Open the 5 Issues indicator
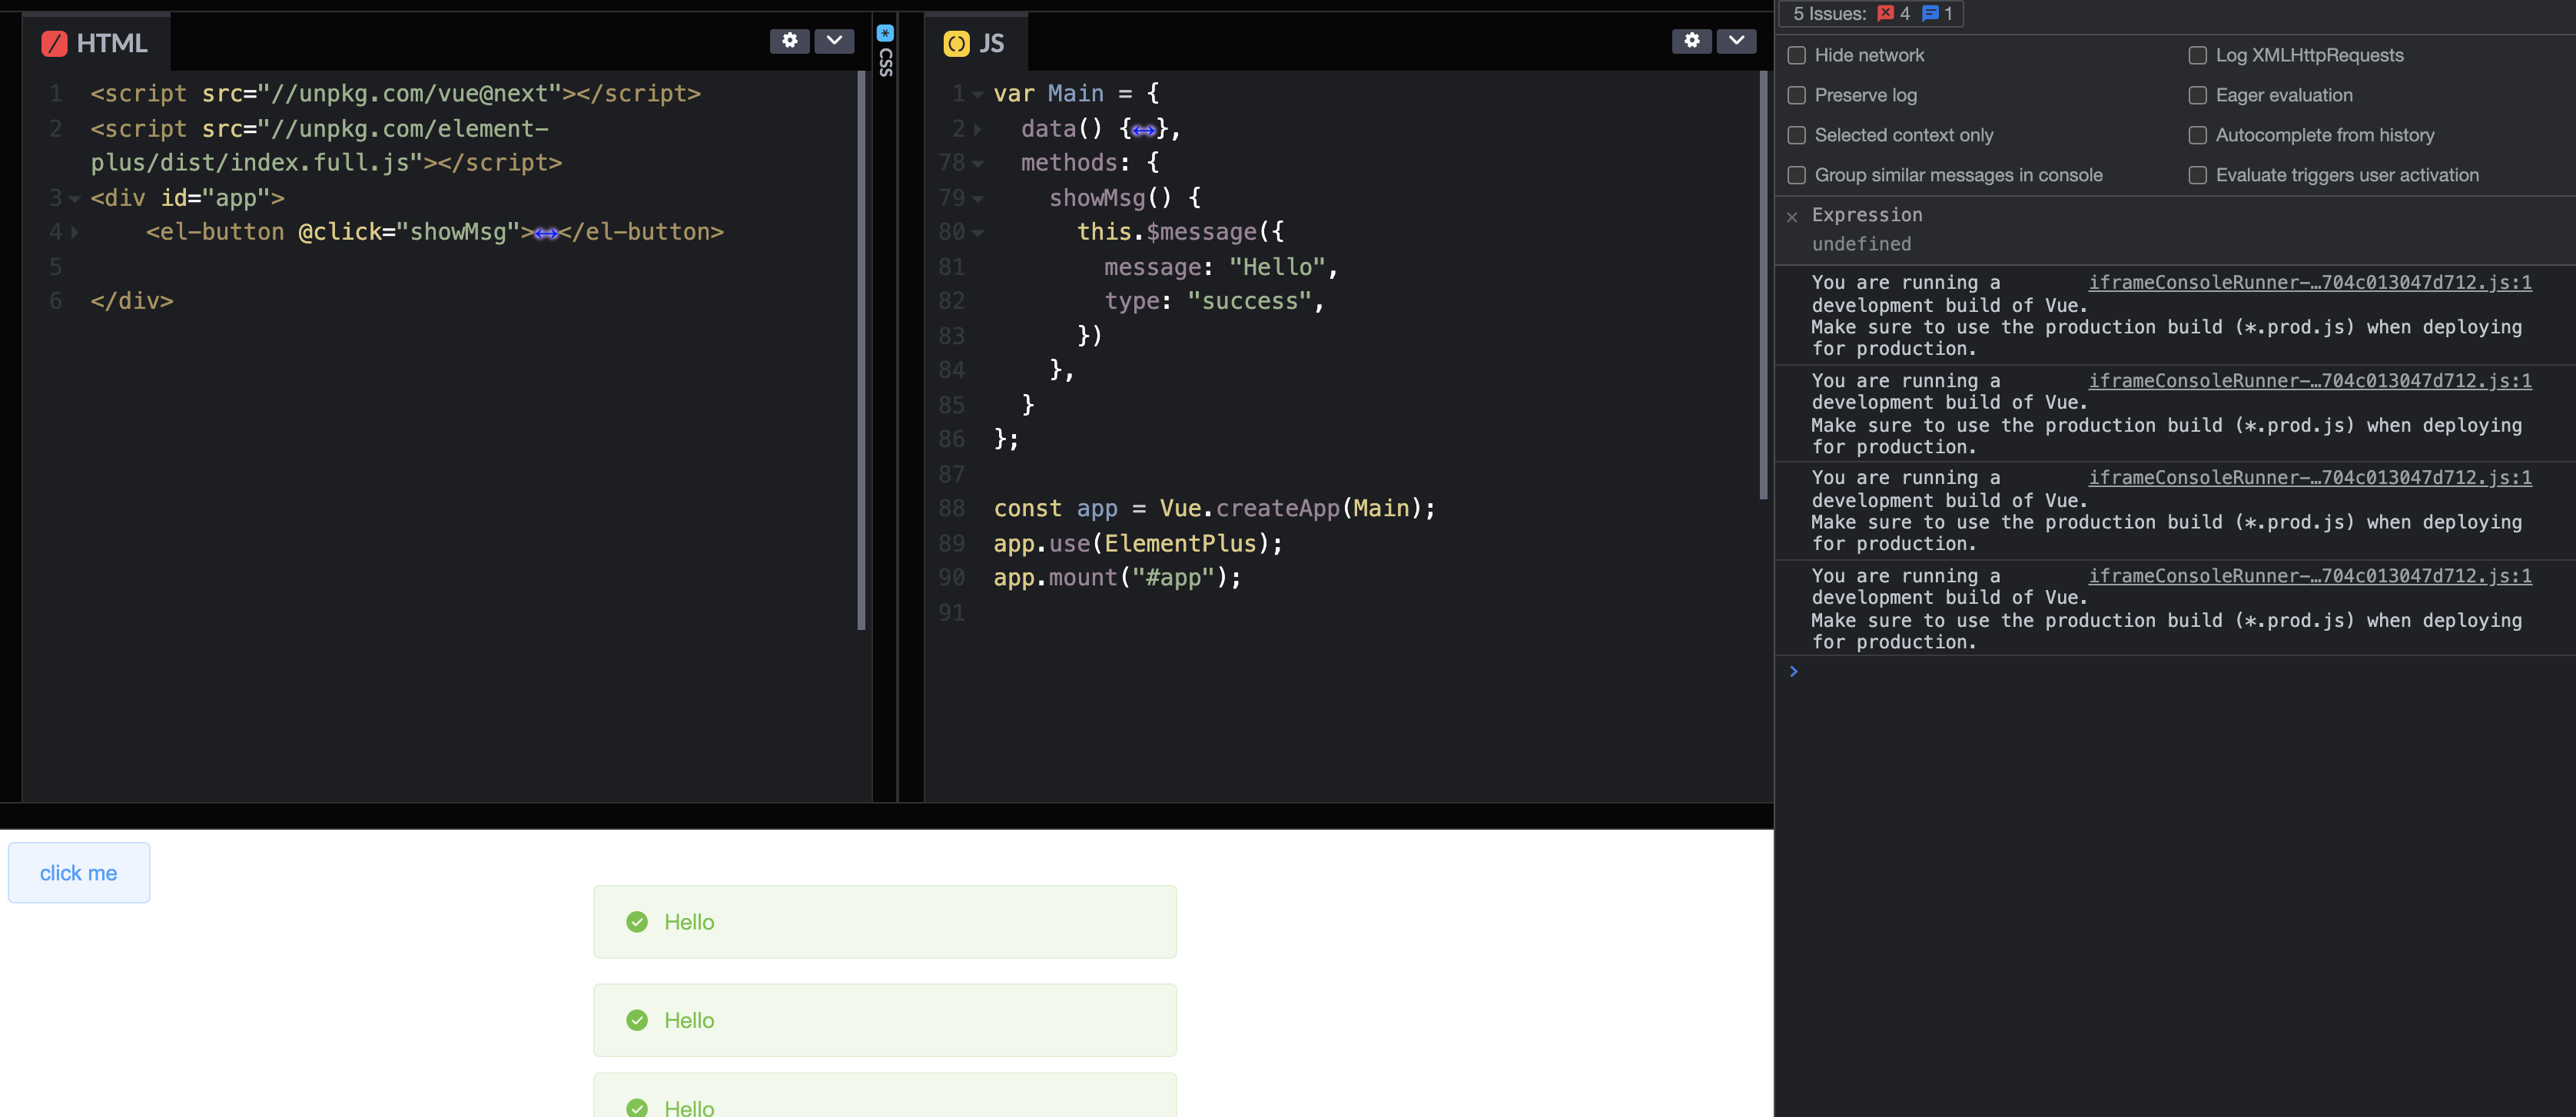Viewport: 2576px width, 1117px height. tap(1871, 13)
